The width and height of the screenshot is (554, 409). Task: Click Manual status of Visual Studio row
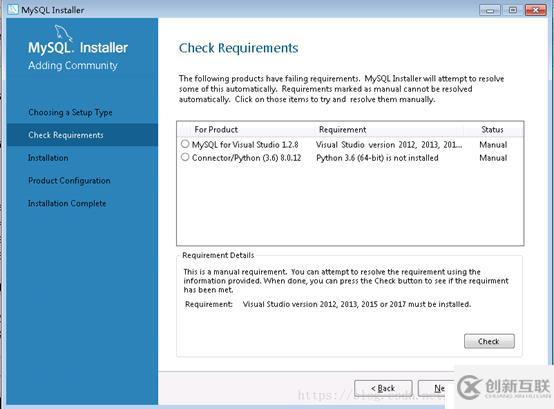[493, 144]
